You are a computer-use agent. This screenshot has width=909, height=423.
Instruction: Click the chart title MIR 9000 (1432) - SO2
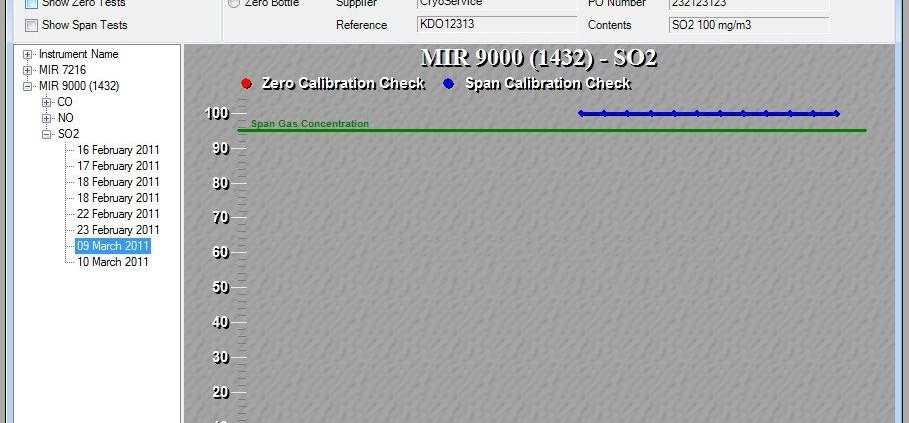(539, 58)
